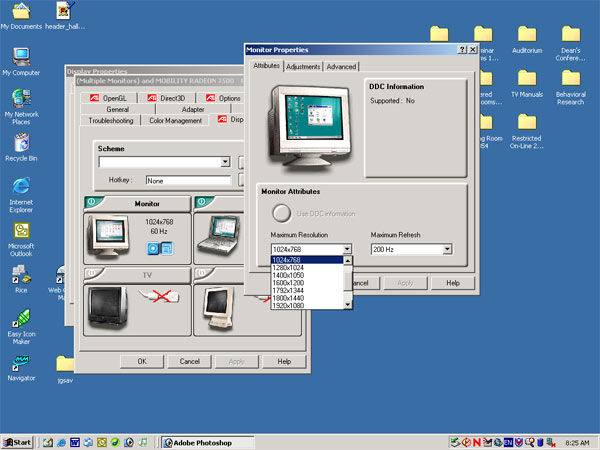Image resolution: width=600 pixels, height=450 pixels.
Task: Launch Easy Icon Maker shortcut
Action: click(x=21, y=326)
